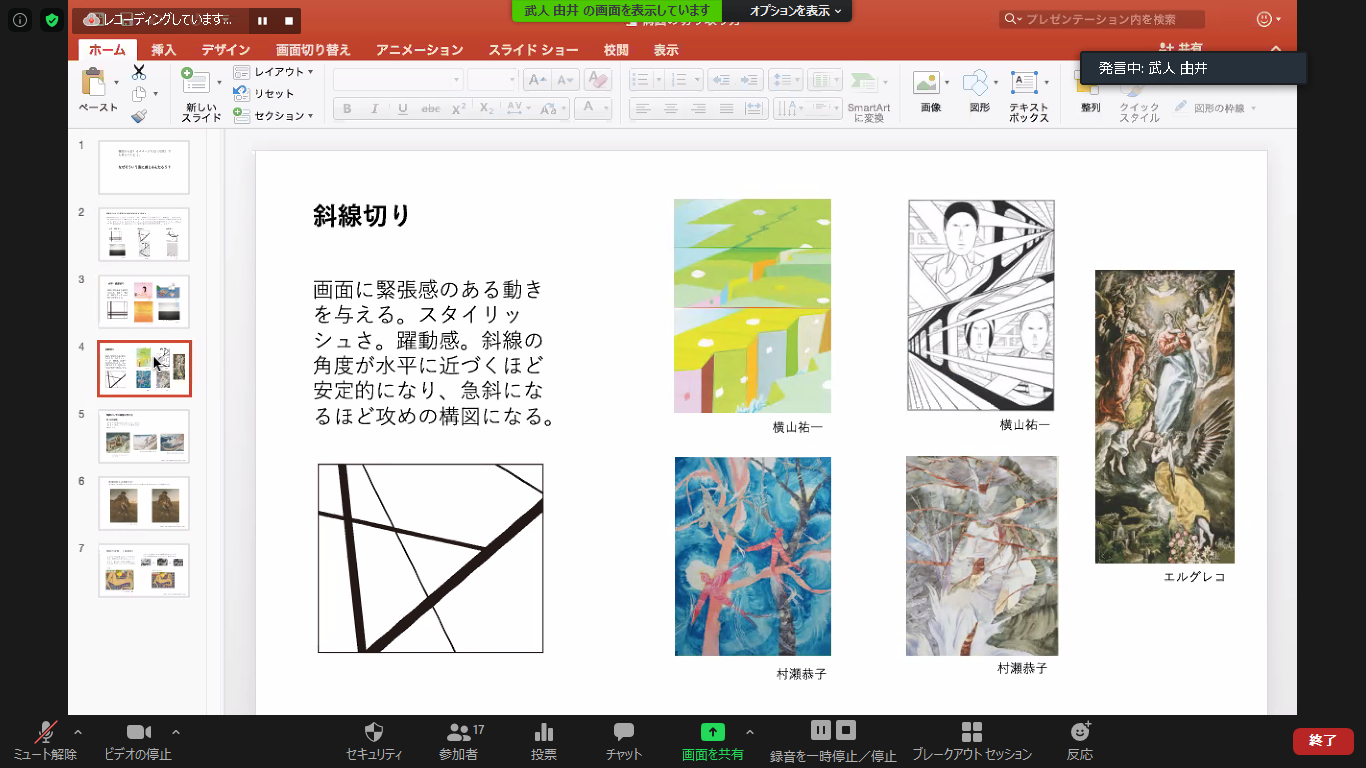Click the green encryption shield icon

click(51, 20)
